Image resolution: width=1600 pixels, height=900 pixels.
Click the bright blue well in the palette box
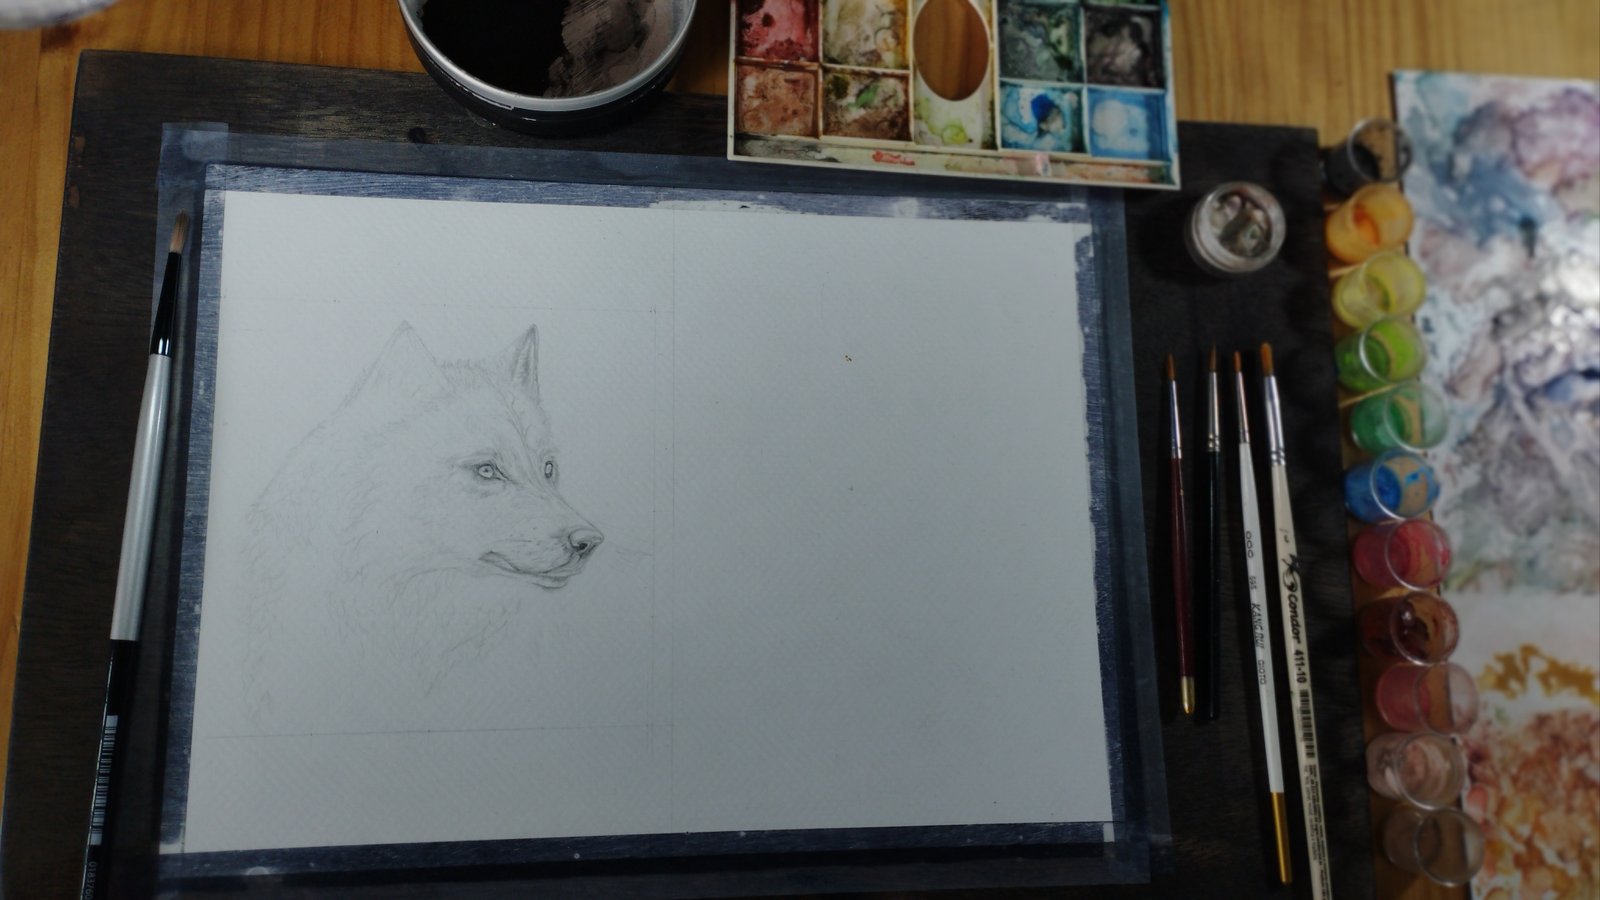pos(1040,117)
